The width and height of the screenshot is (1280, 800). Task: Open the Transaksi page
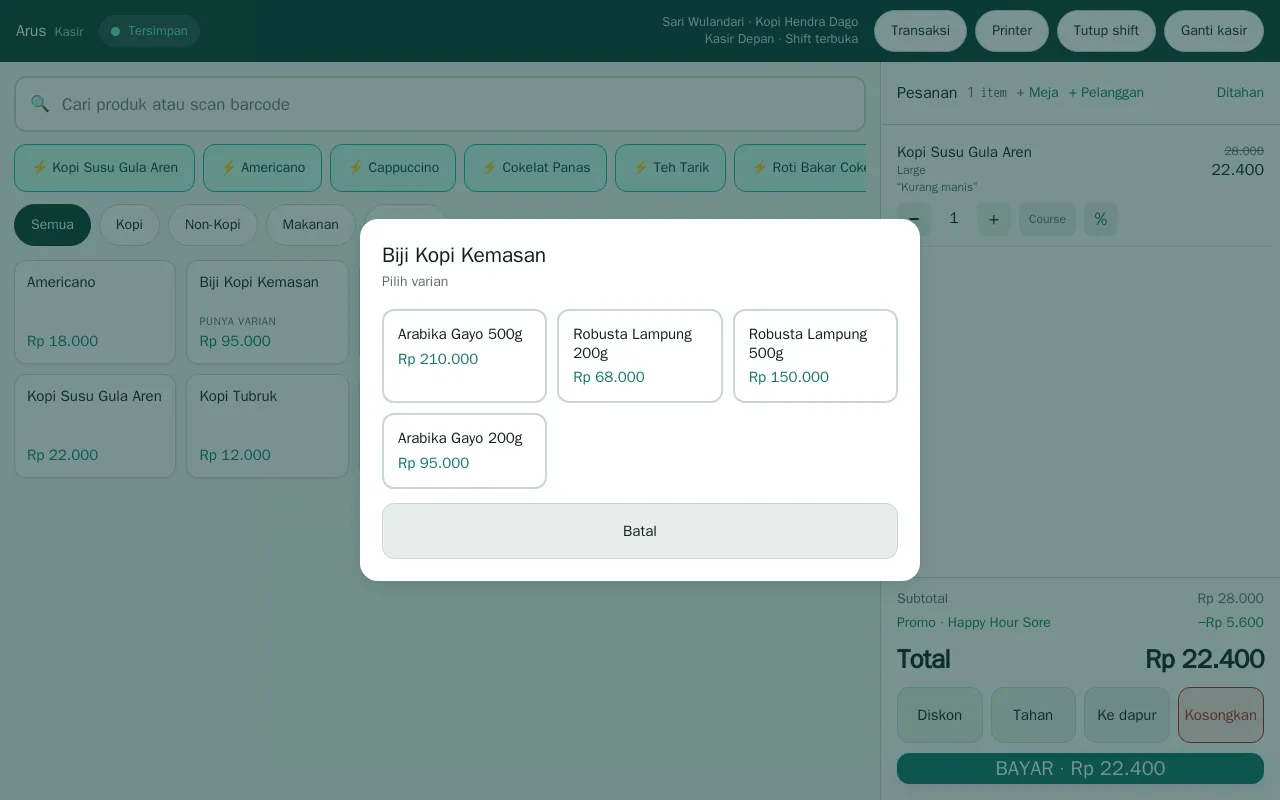(920, 31)
